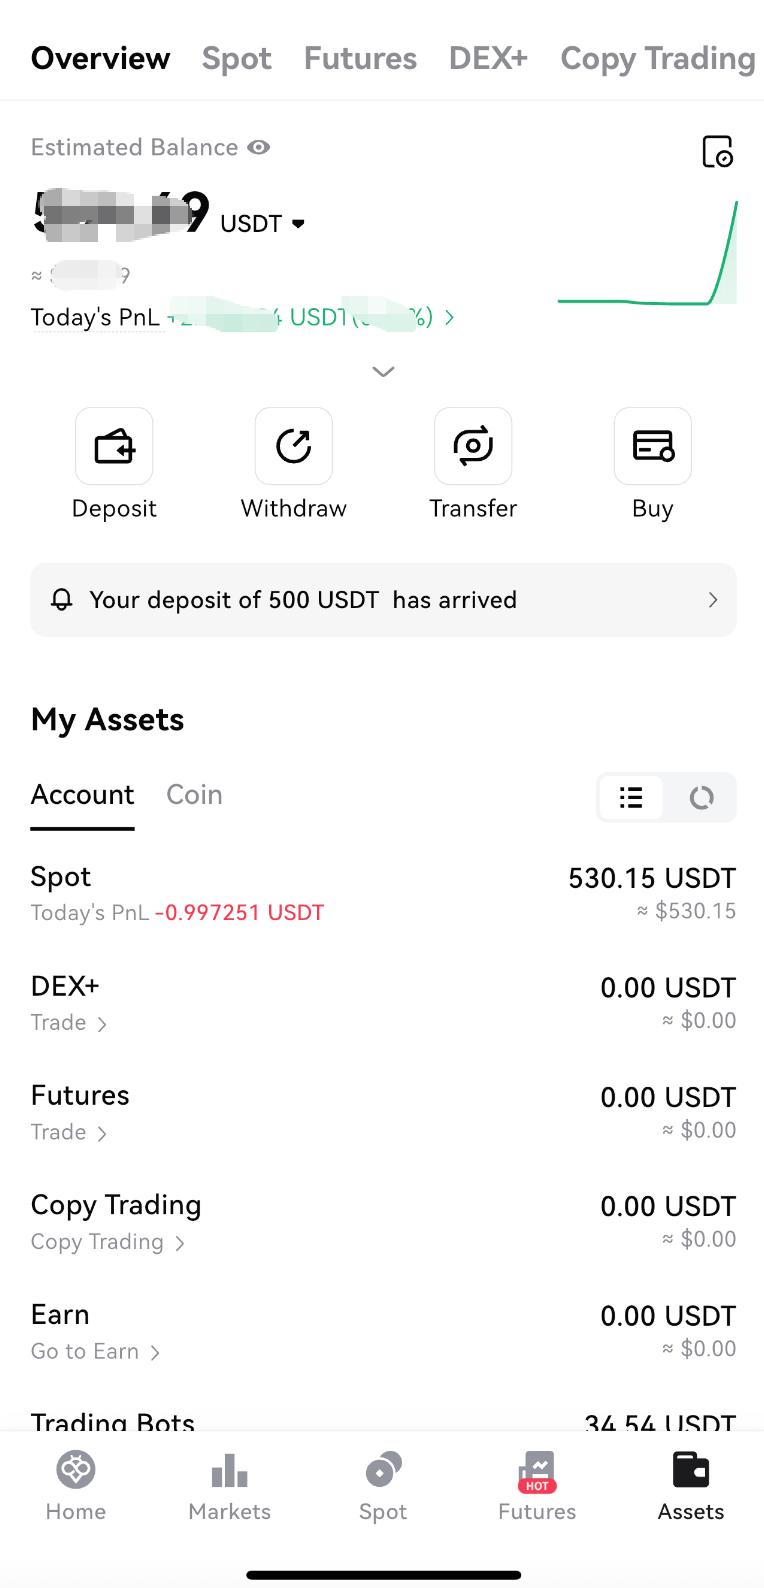This screenshot has height=1588, width=764.
Task: Open the Trade link under Futures account
Action: (x=68, y=1132)
